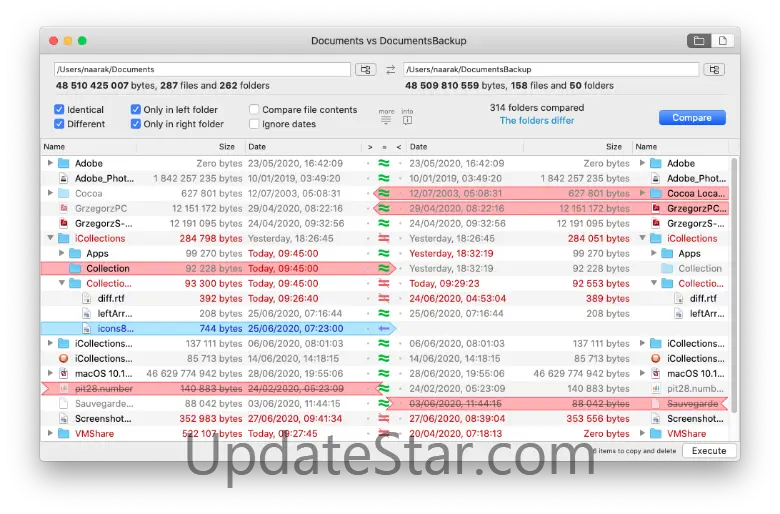Sort by right Size column header
Image resolution: width=780 pixels, height=514 pixels.
pyautogui.click(x=578, y=147)
